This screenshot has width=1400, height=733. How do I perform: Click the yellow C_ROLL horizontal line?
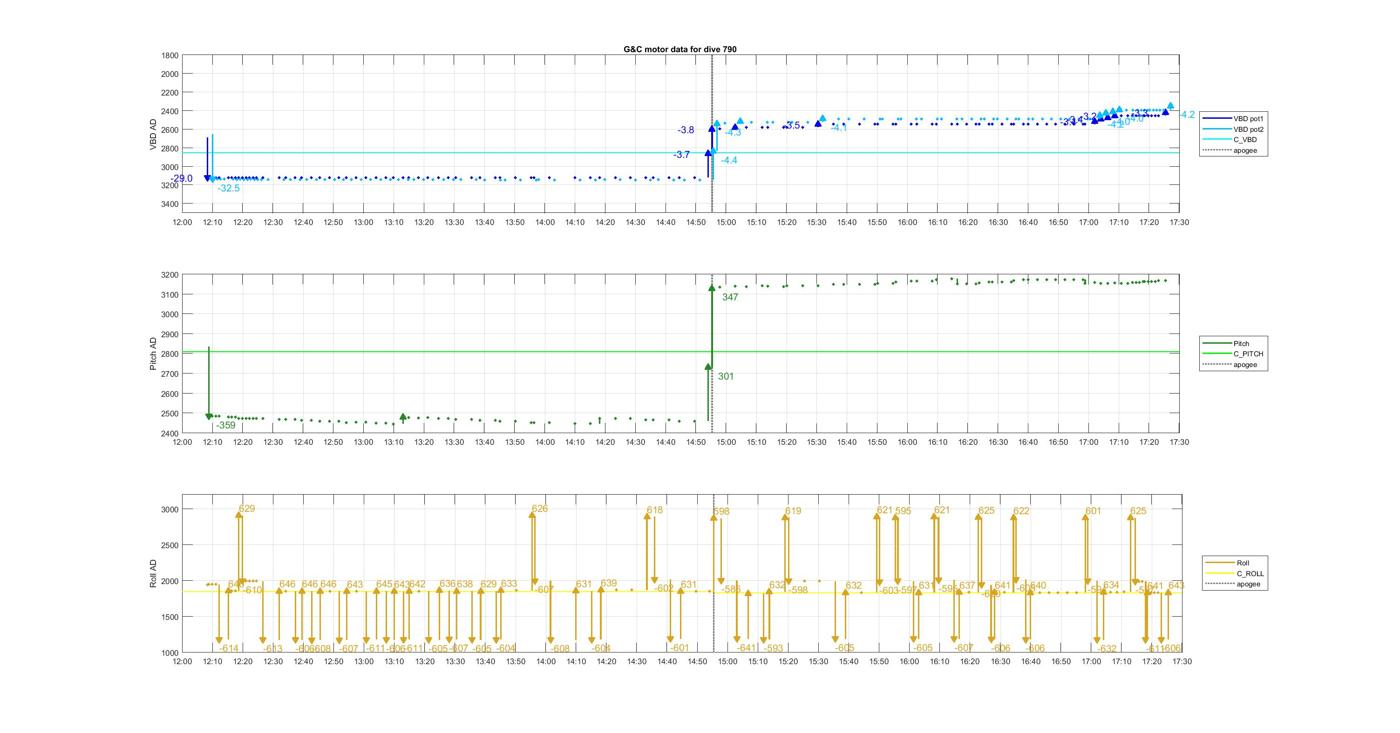tap(680, 591)
